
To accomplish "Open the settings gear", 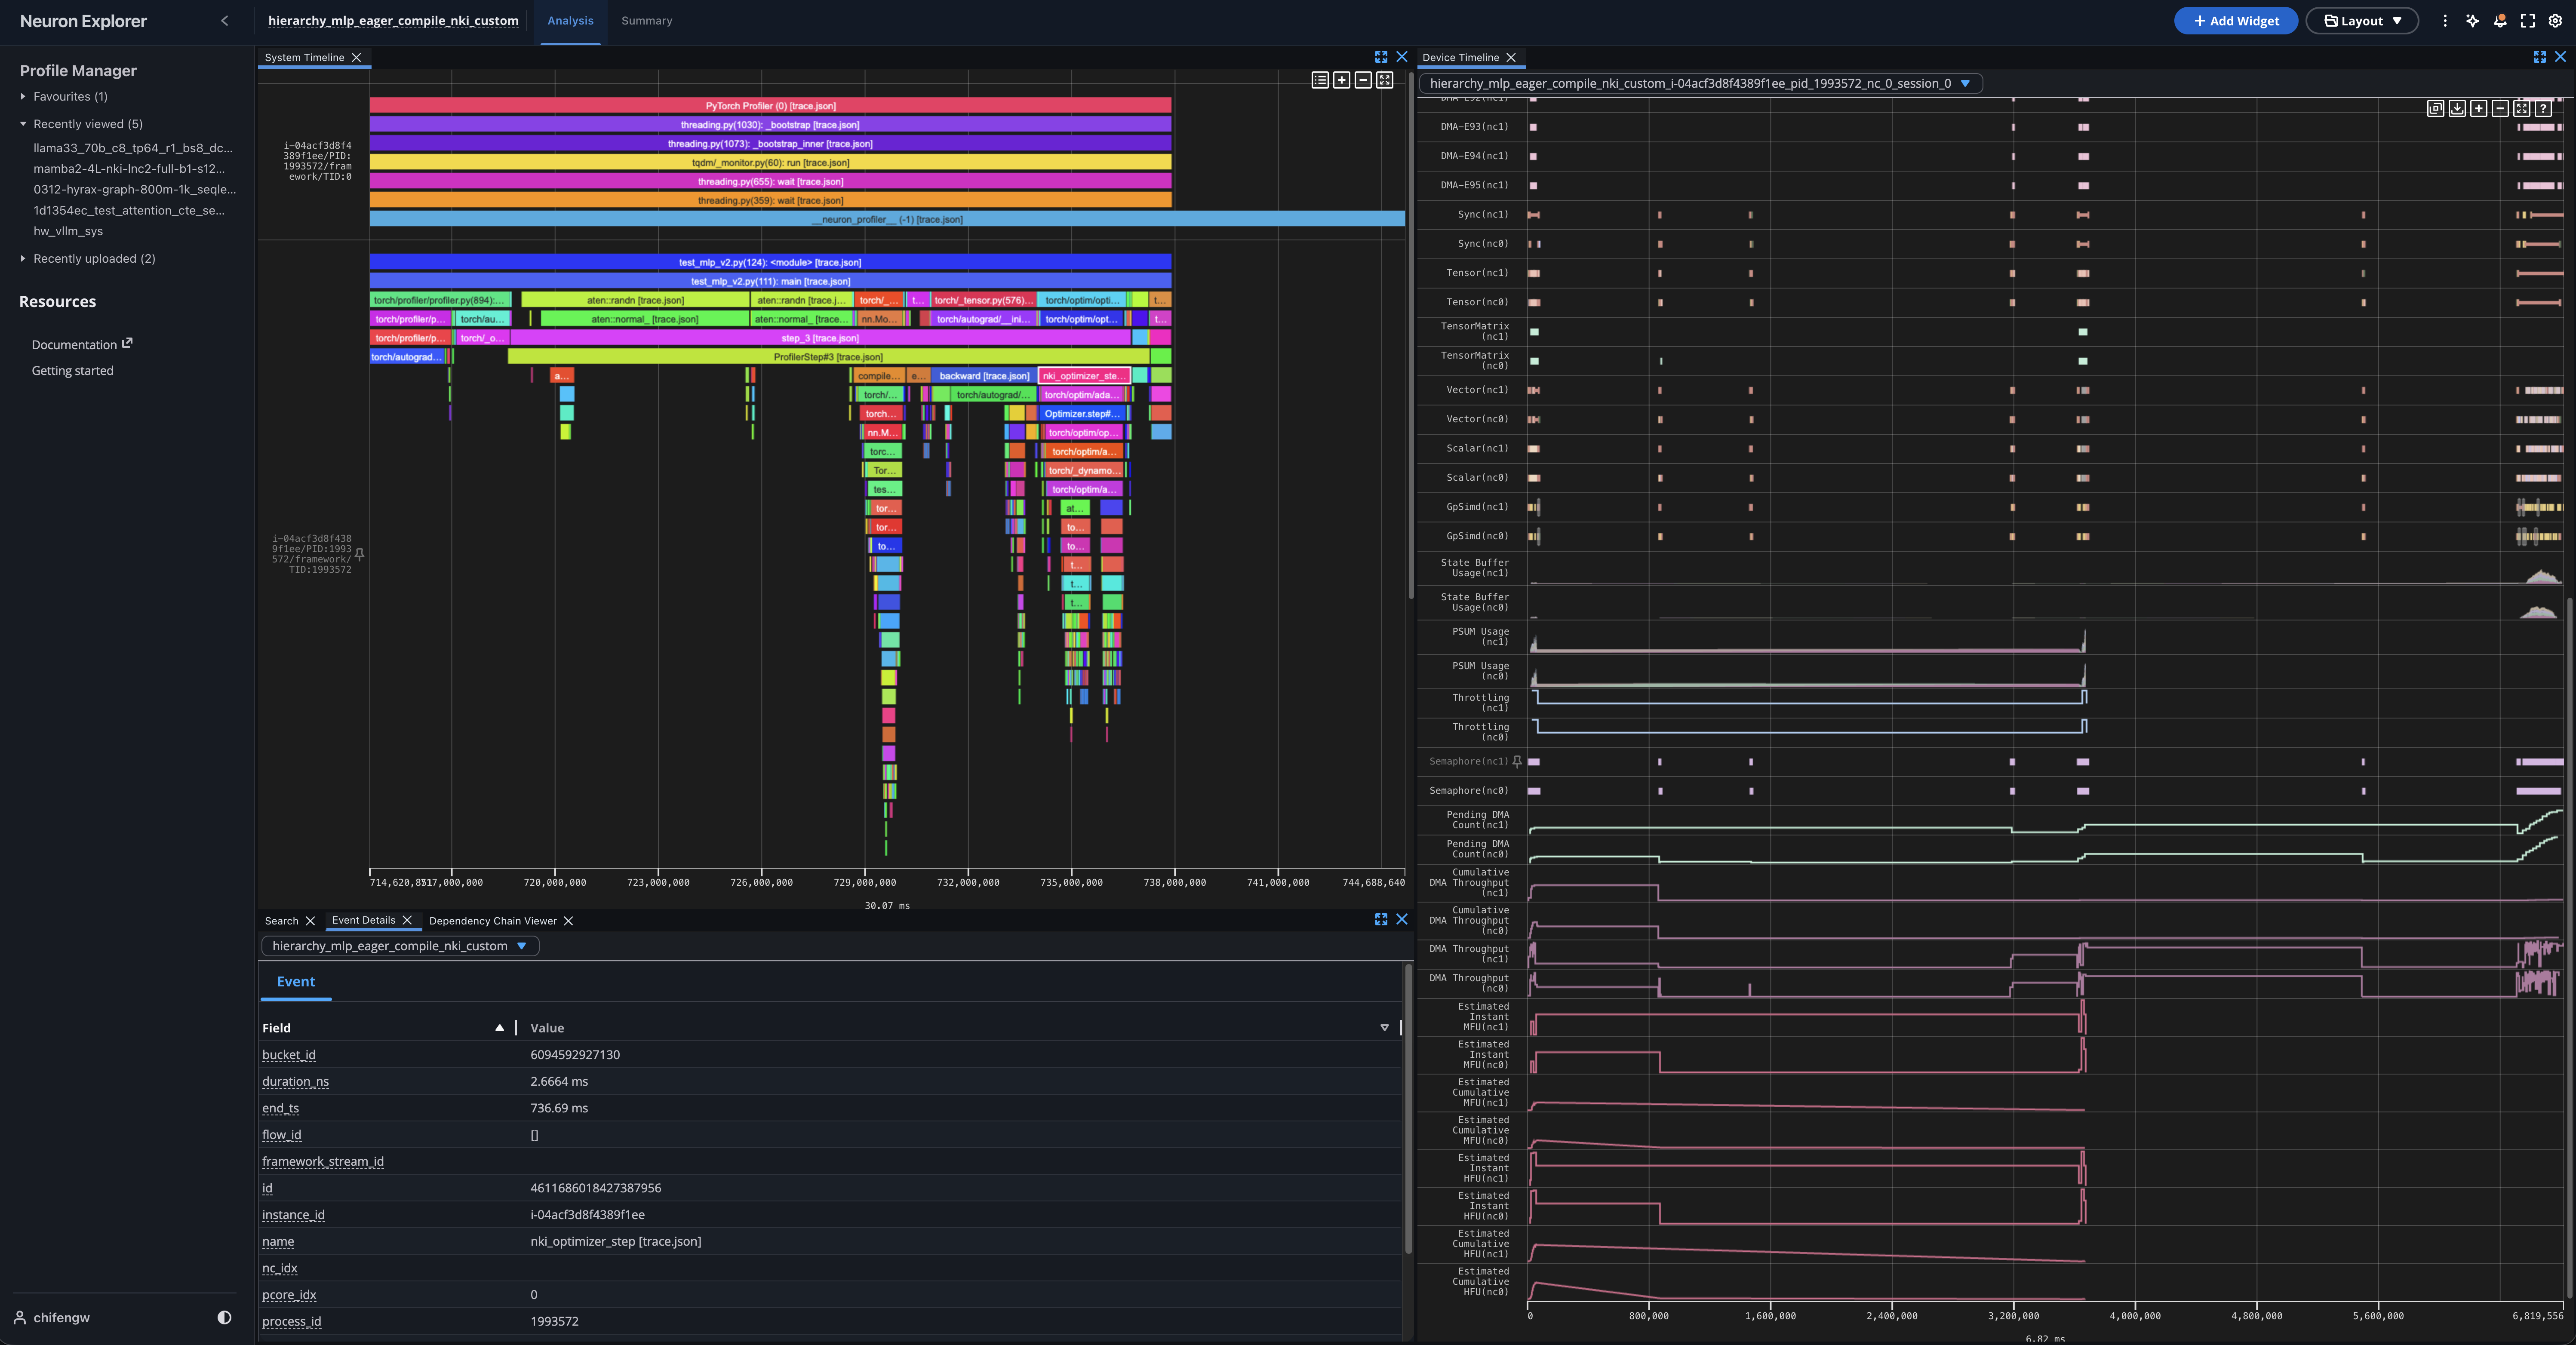I will pyautogui.click(x=2555, y=21).
